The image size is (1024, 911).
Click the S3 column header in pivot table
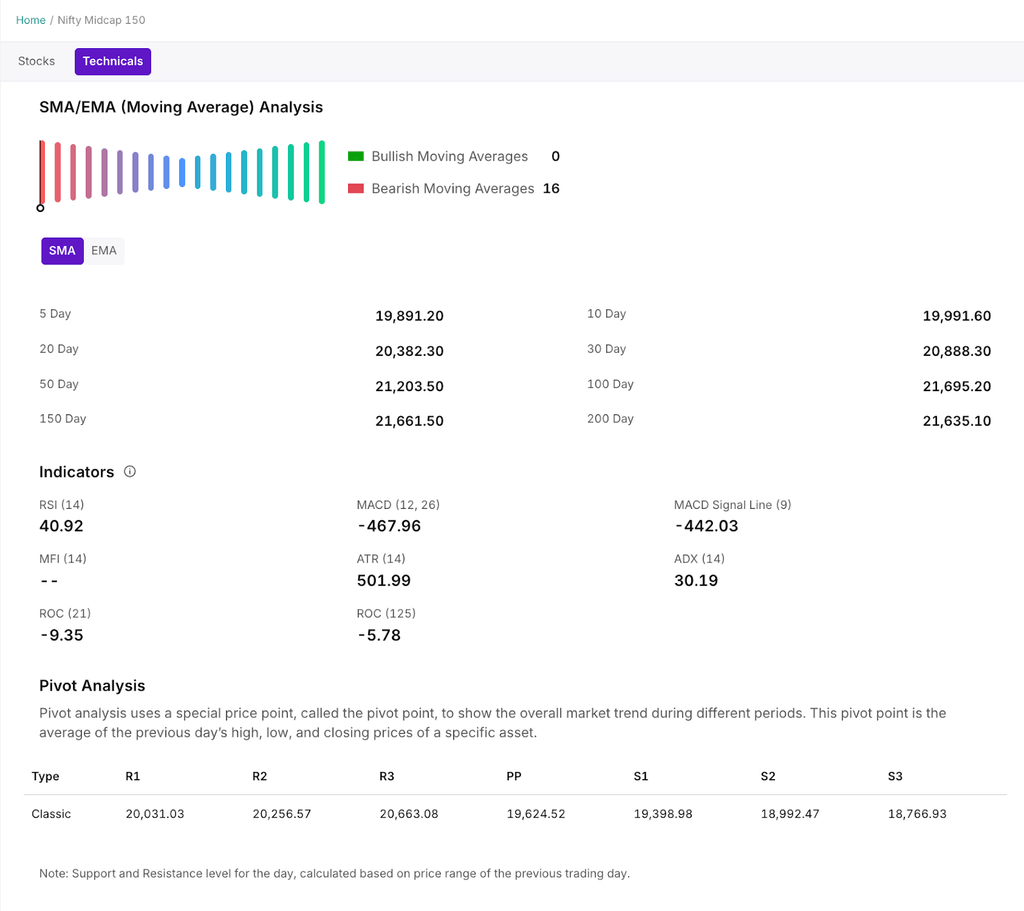(896, 776)
